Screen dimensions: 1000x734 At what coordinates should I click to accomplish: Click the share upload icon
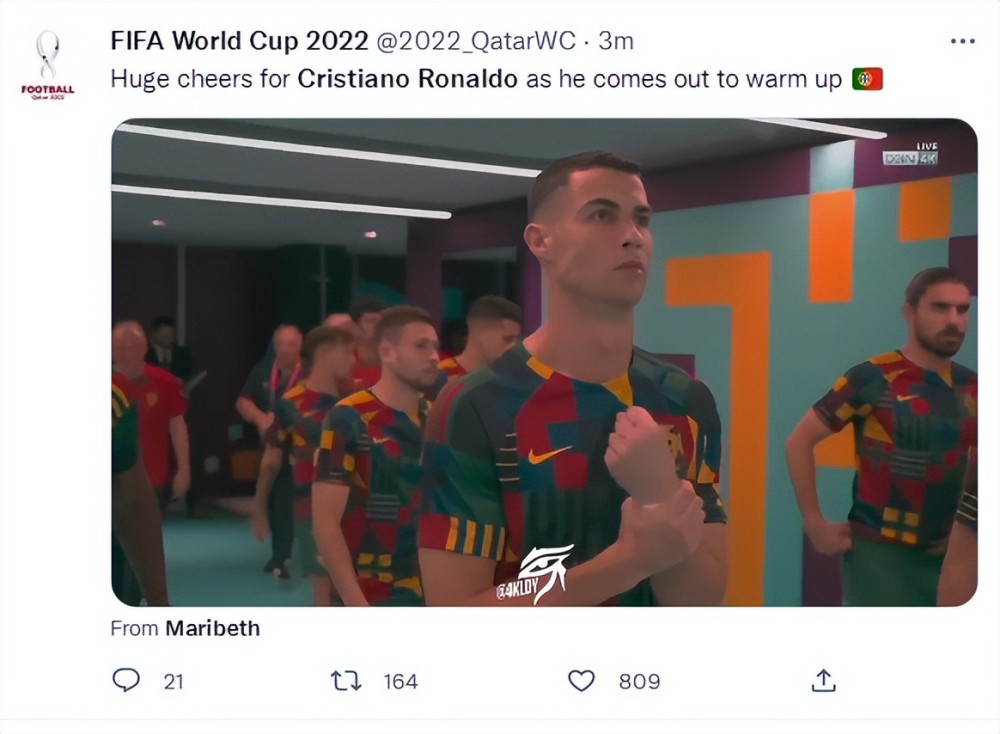[823, 681]
